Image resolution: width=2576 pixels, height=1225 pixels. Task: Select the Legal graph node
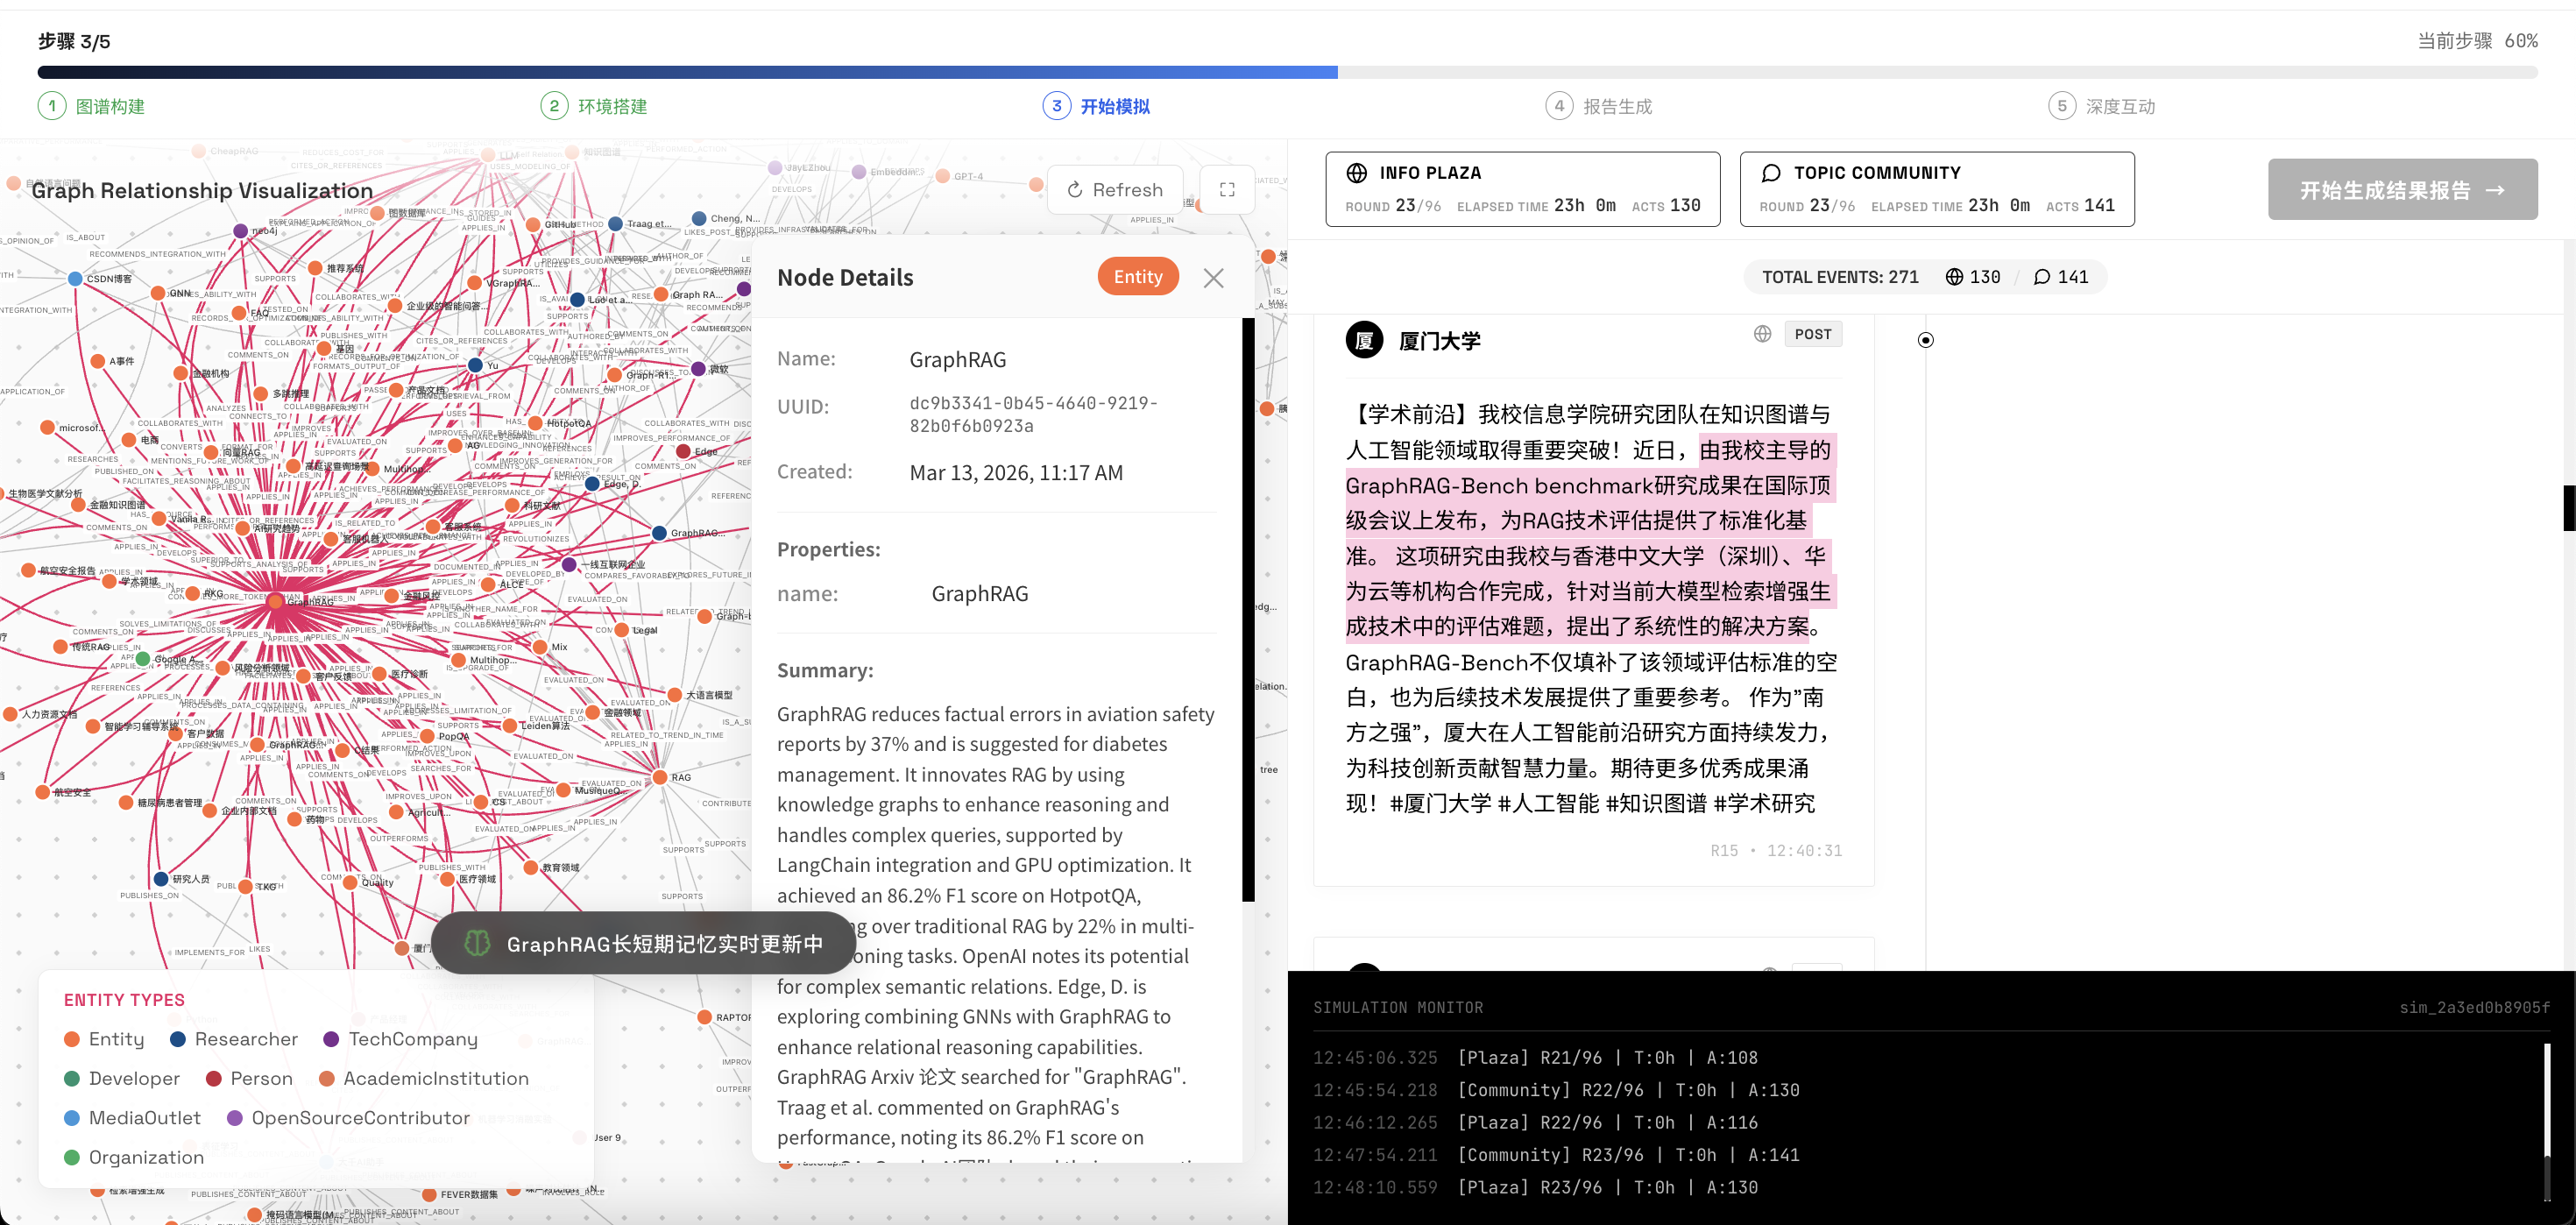coord(622,631)
